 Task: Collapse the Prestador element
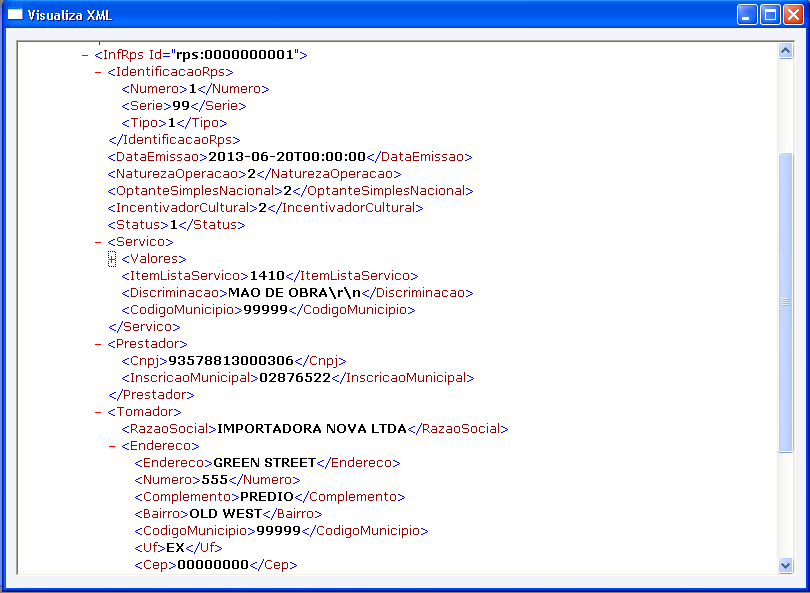(x=98, y=344)
